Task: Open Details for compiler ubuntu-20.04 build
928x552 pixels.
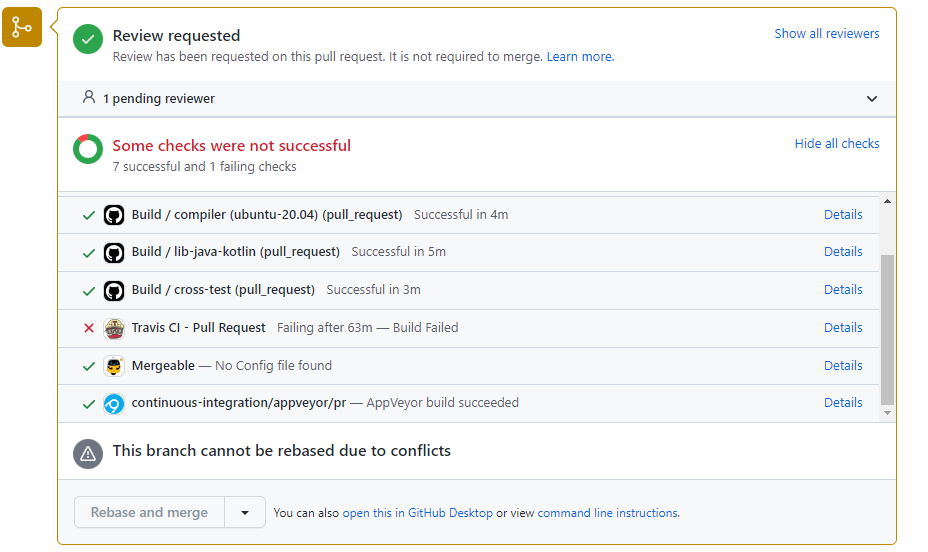Action: pos(843,214)
